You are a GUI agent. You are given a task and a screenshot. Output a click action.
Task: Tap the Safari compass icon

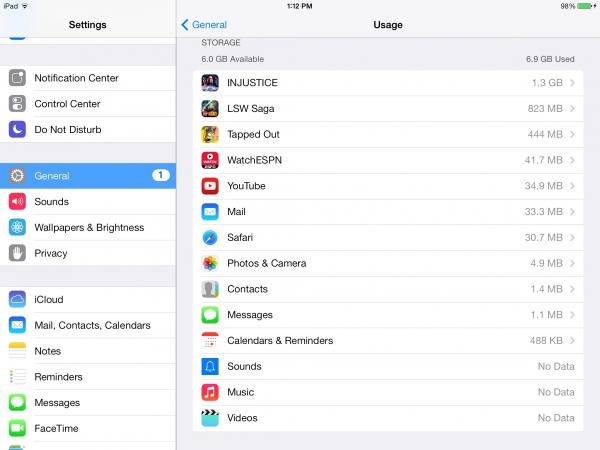point(210,237)
